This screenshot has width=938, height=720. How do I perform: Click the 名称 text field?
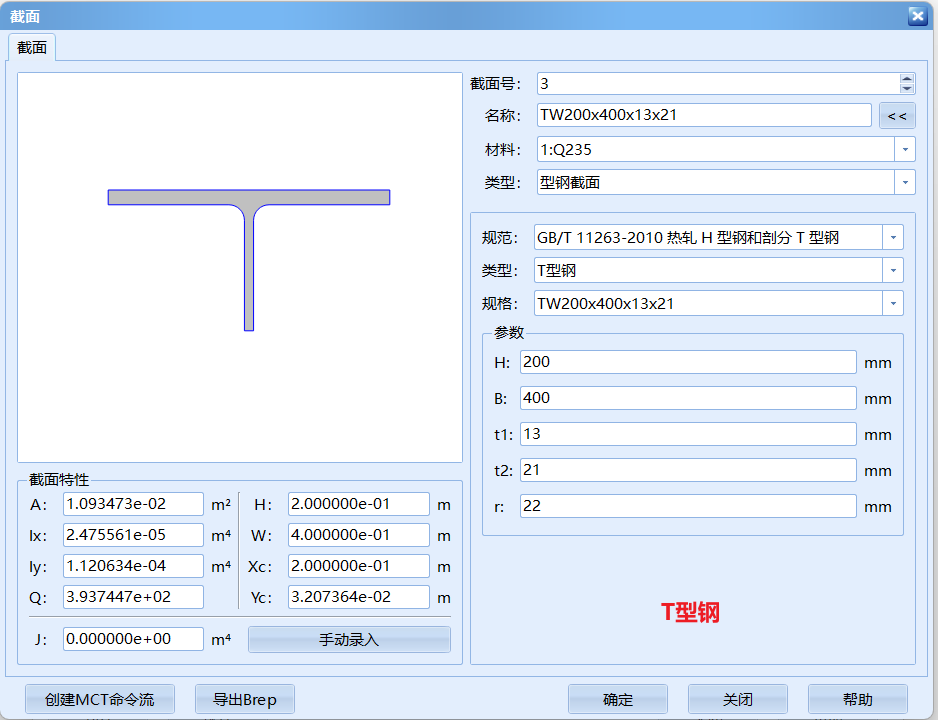[704, 115]
